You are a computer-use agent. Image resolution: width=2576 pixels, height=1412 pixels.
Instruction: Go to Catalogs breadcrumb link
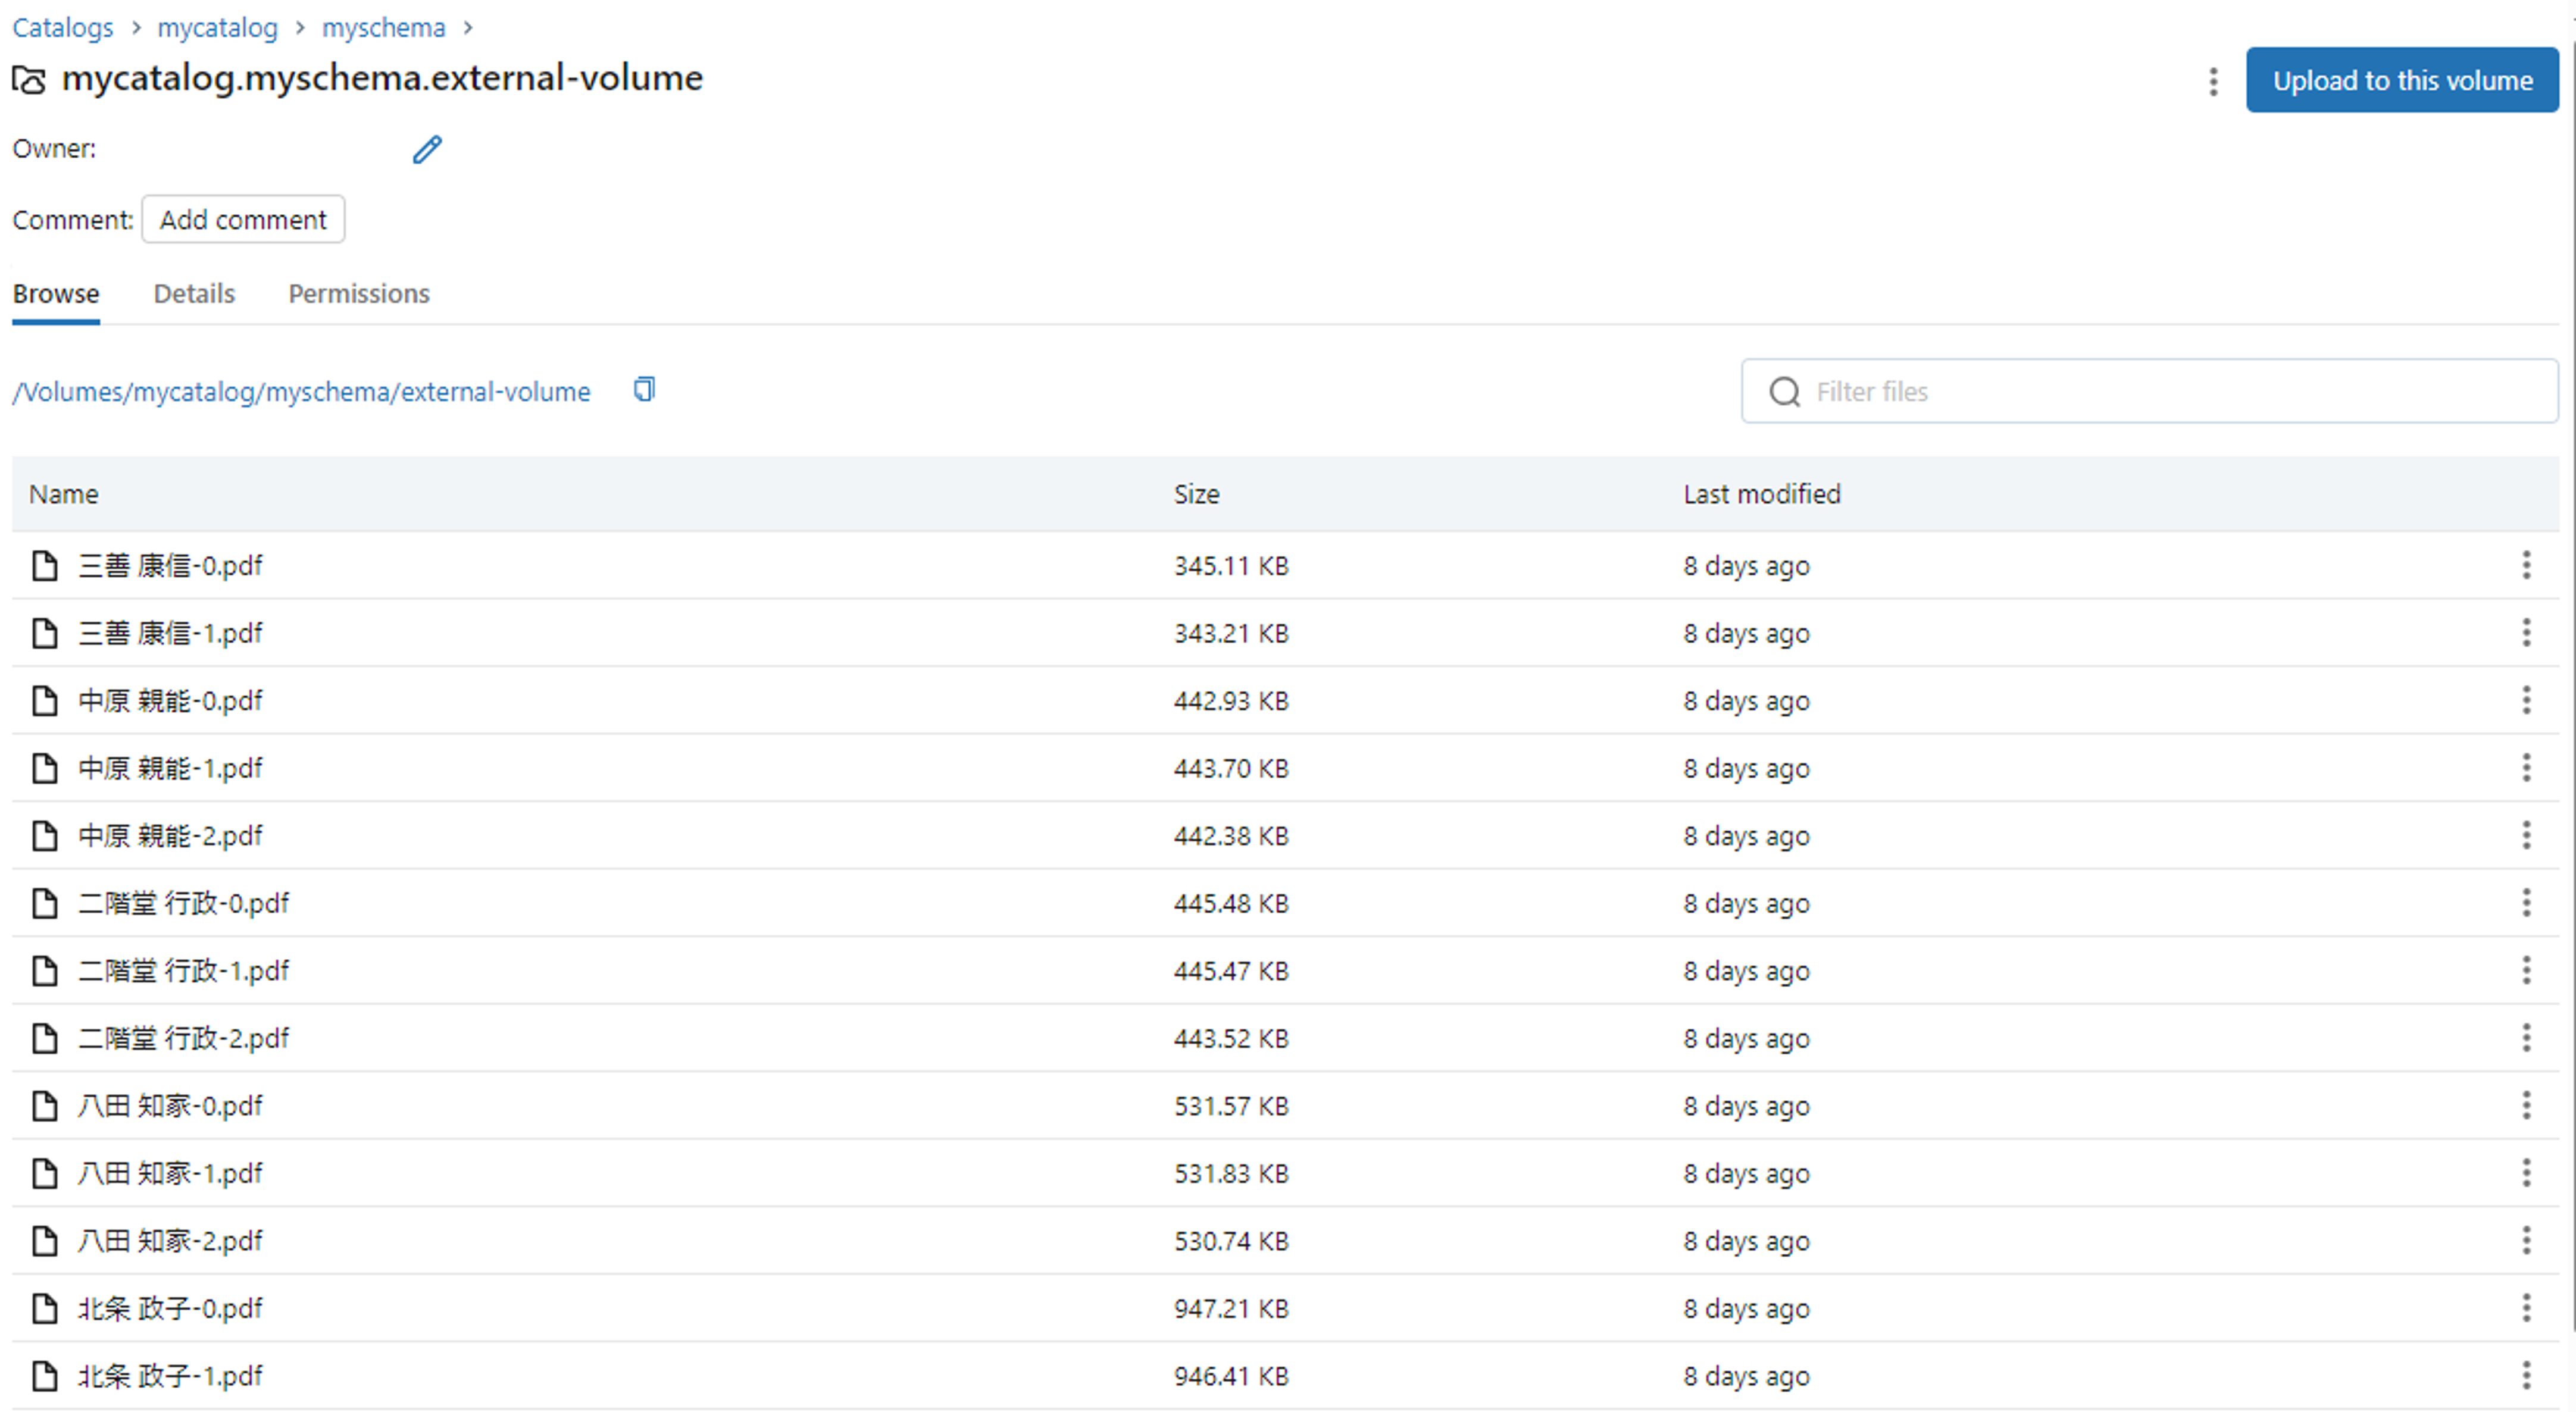pos(62,28)
